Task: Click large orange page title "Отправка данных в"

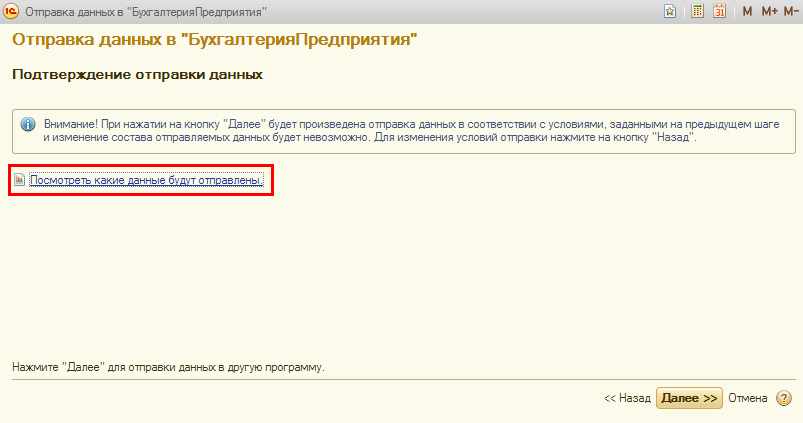Action: (215, 39)
